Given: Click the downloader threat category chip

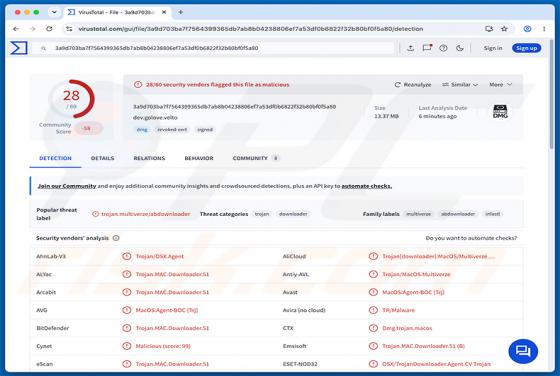Looking at the screenshot, I should point(293,214).
